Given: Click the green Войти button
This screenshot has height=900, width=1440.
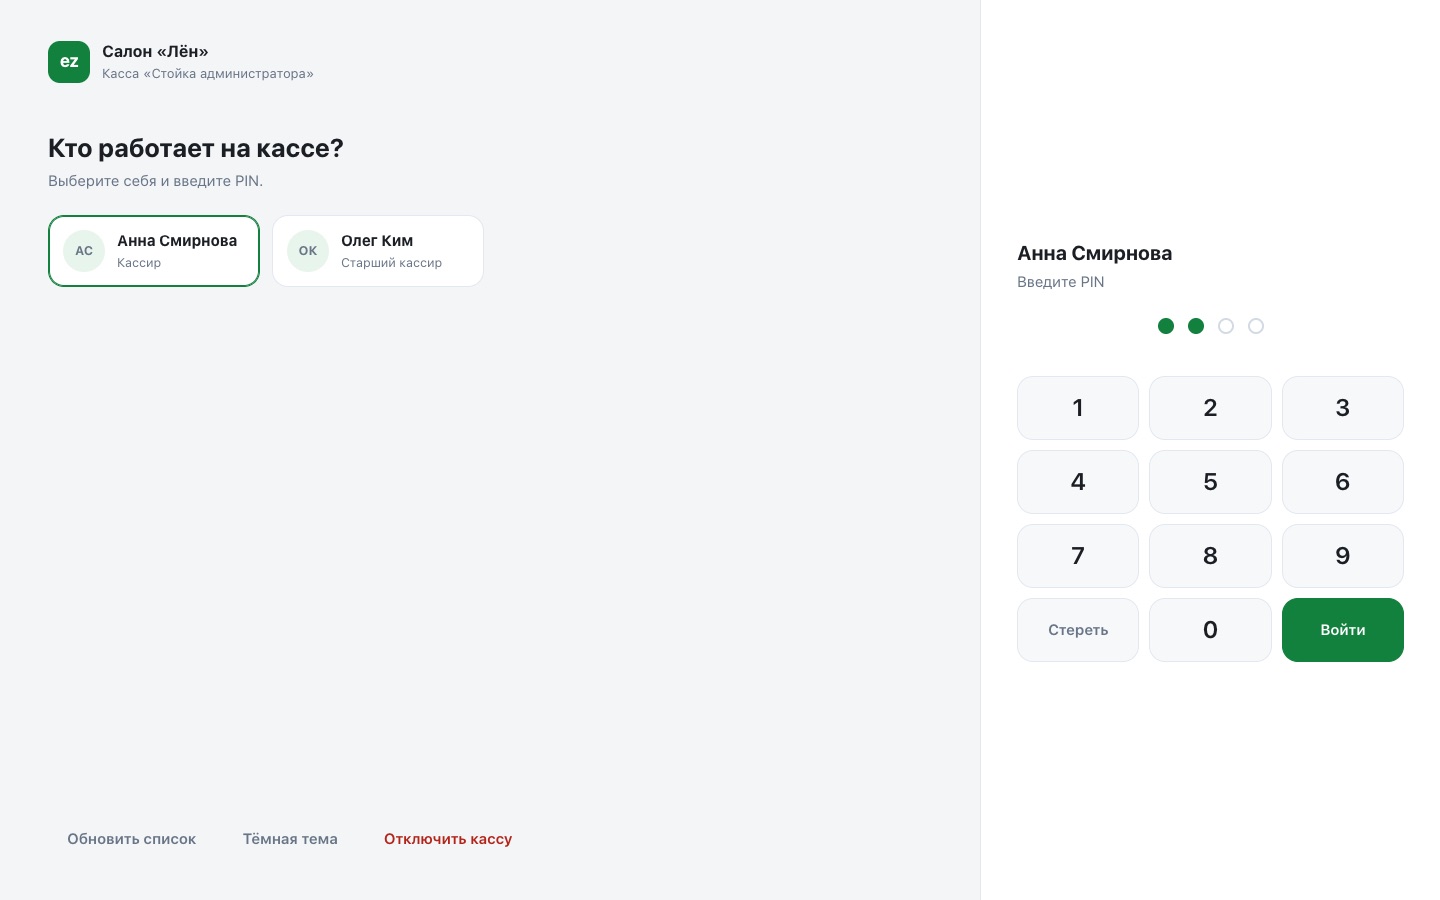Looking at the screenshot, I should click(1343, 630).
